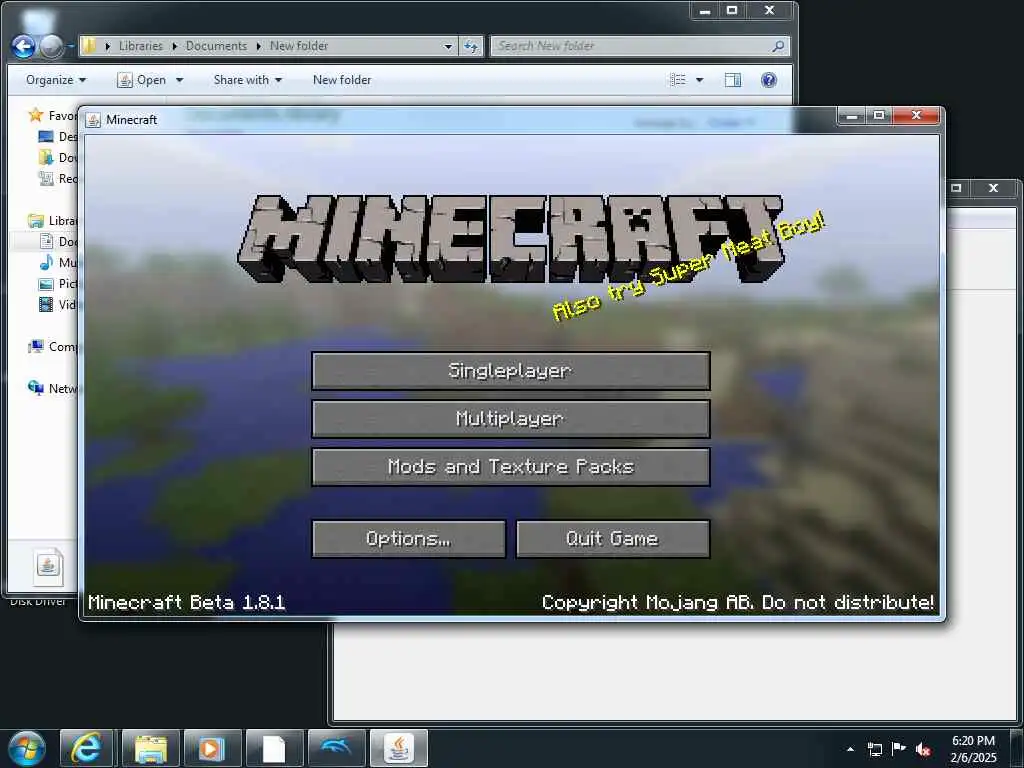Screen dimensions: 1024x768
Task: Open the Organize menu in Explorer
Action: tap(56, 80)
